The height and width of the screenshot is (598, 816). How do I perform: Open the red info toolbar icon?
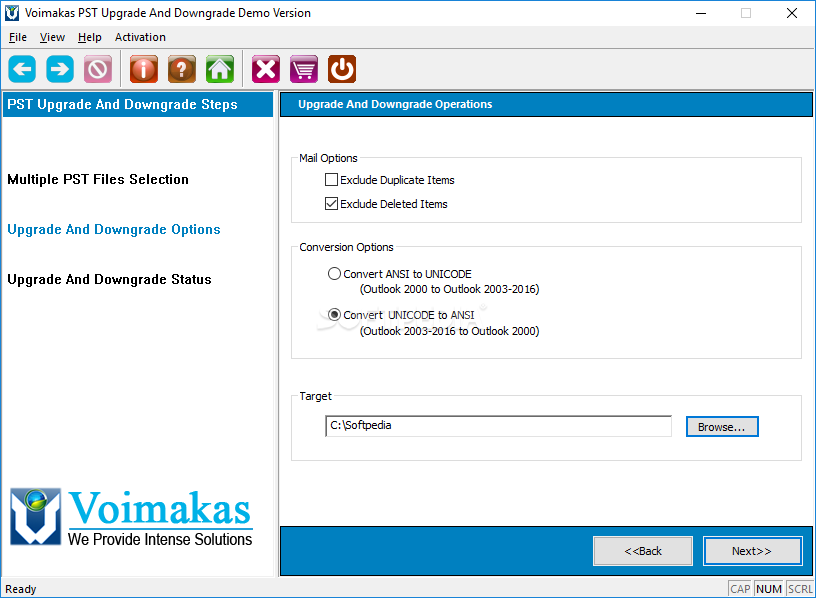pos(144,69)
